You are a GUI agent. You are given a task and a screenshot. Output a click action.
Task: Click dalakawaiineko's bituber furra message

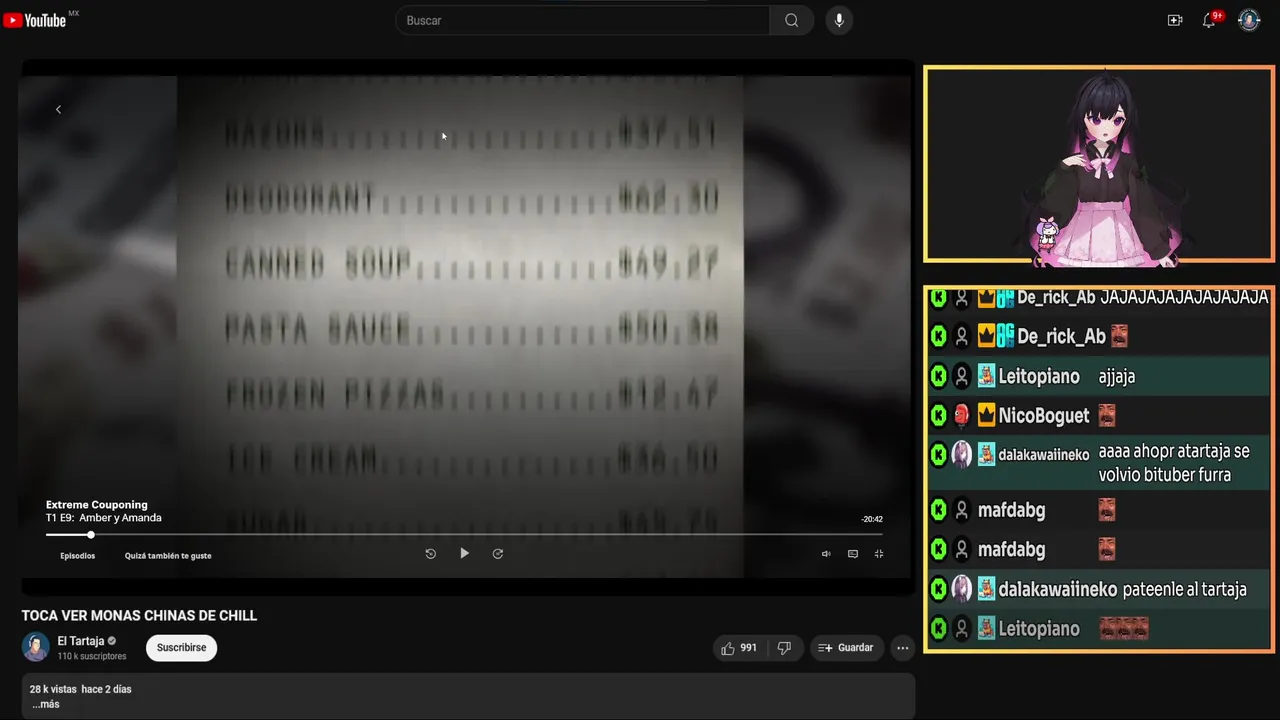[1174, 463]
